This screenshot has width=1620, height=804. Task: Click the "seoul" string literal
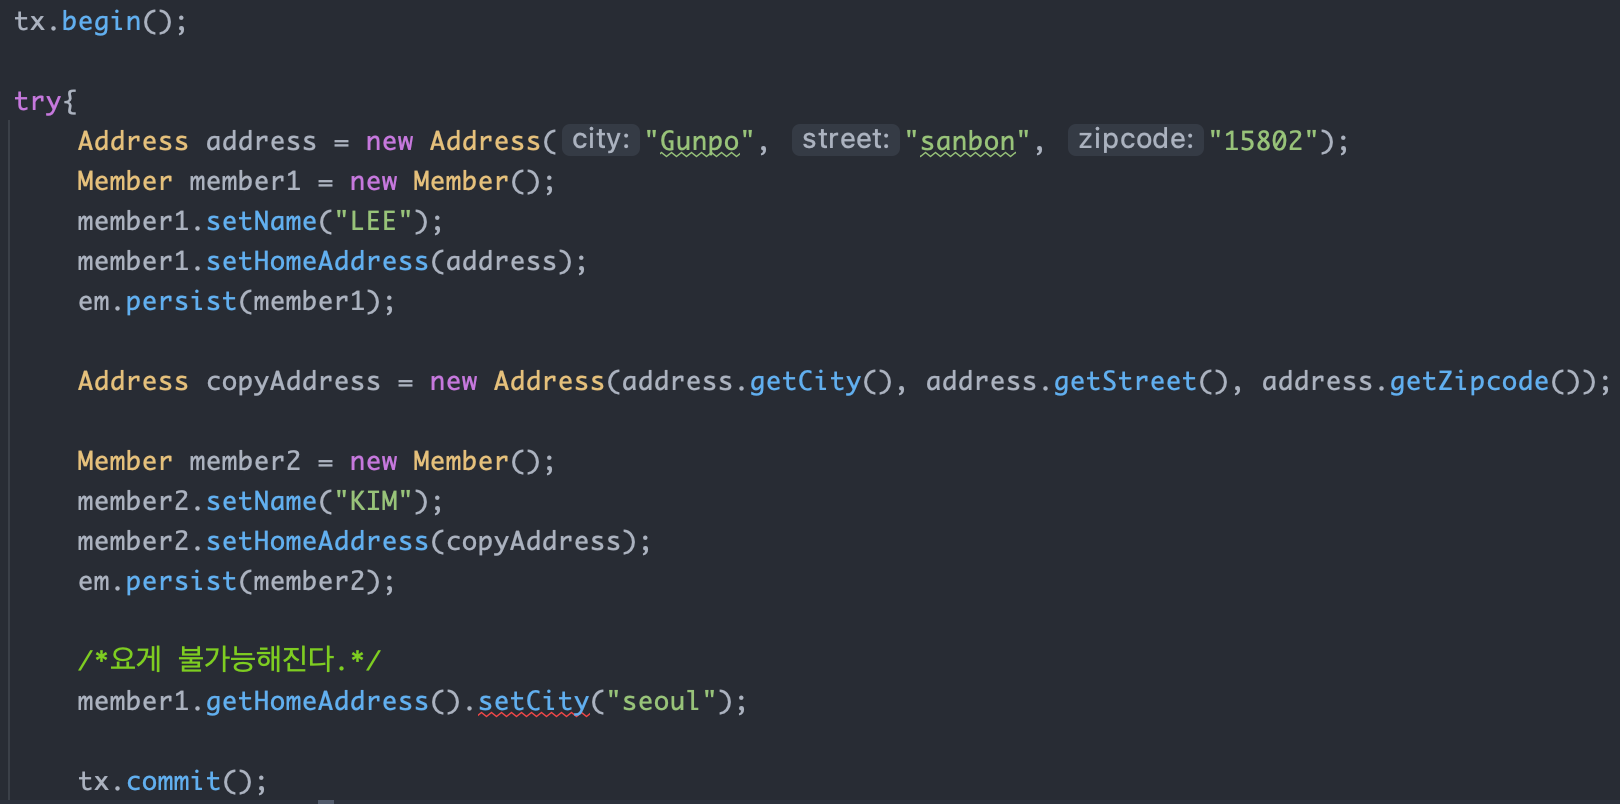click(661, 701)
